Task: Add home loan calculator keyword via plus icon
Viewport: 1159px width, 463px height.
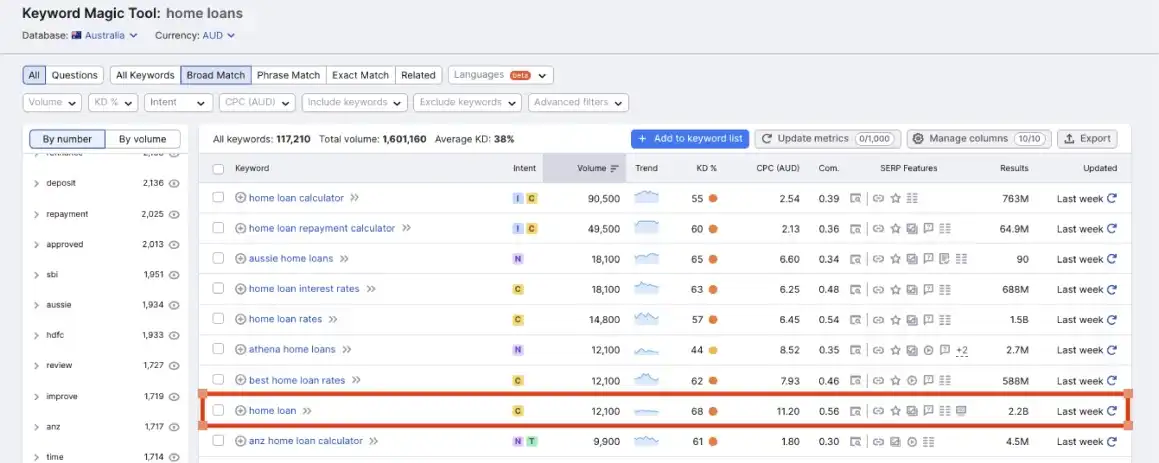Action: (x=240, y=198)
